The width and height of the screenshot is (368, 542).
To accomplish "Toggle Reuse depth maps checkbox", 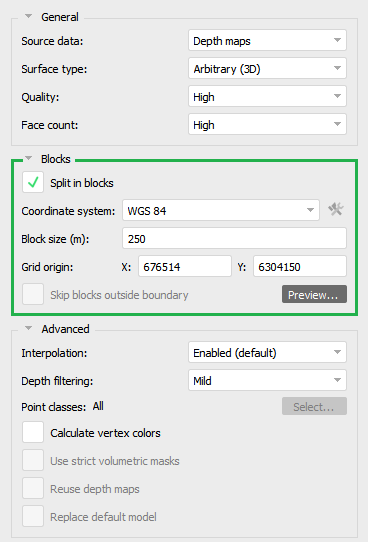I will click(x=33, y=488).
